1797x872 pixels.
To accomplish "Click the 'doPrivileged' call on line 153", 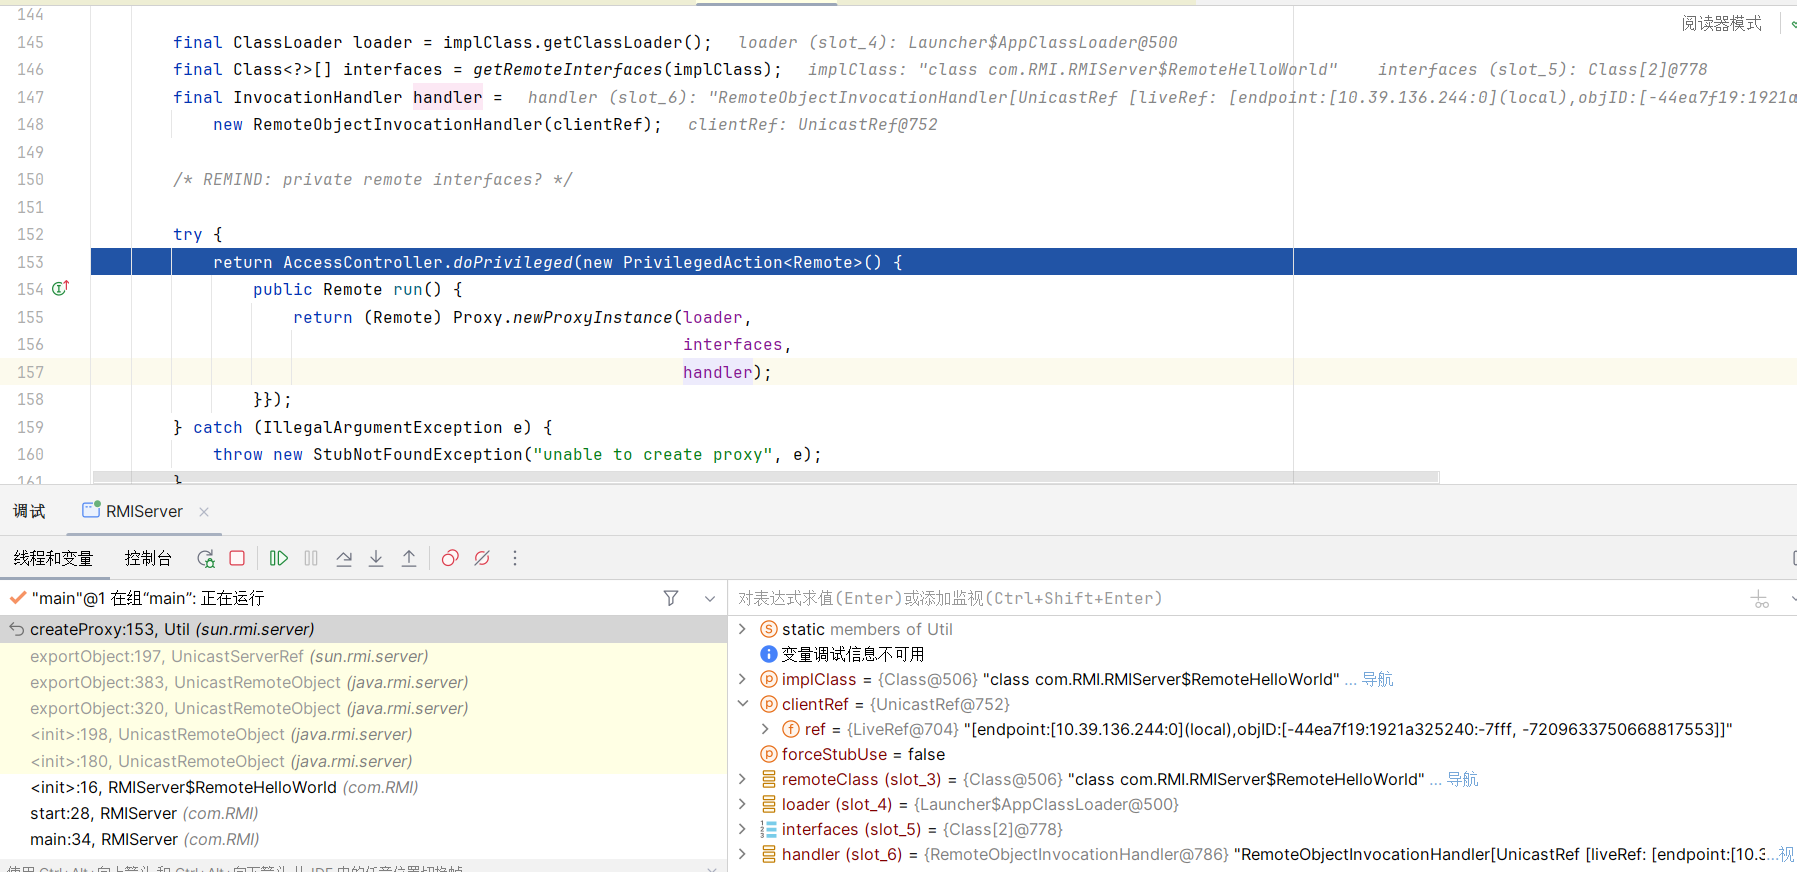I will 512,262.
